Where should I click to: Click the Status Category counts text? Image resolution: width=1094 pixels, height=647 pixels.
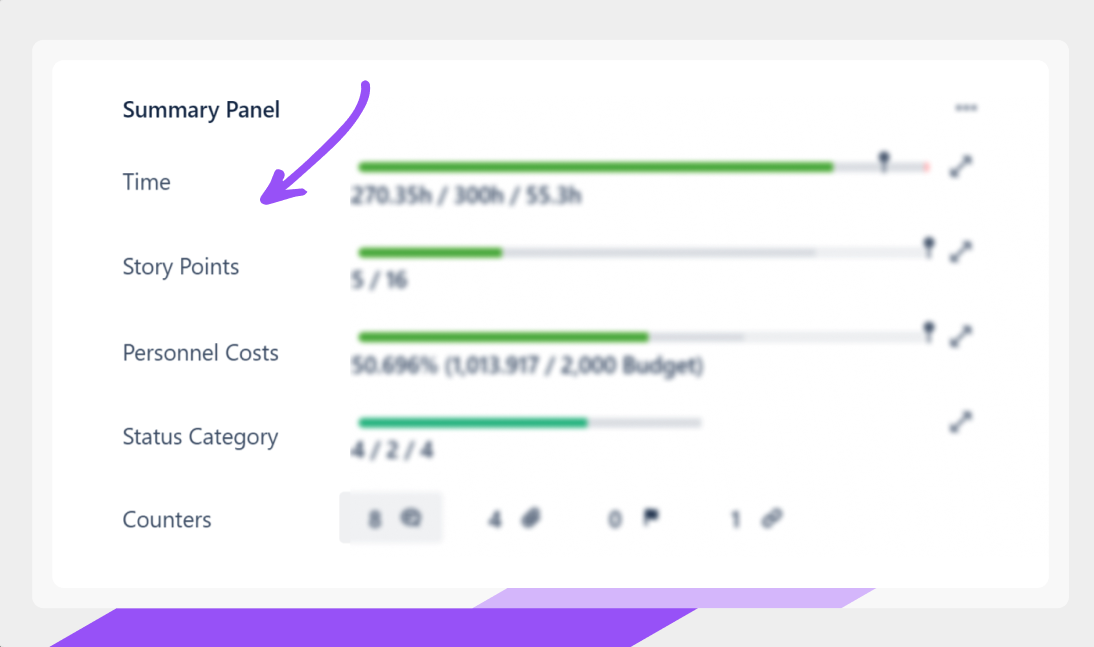[x=392, y=450]
